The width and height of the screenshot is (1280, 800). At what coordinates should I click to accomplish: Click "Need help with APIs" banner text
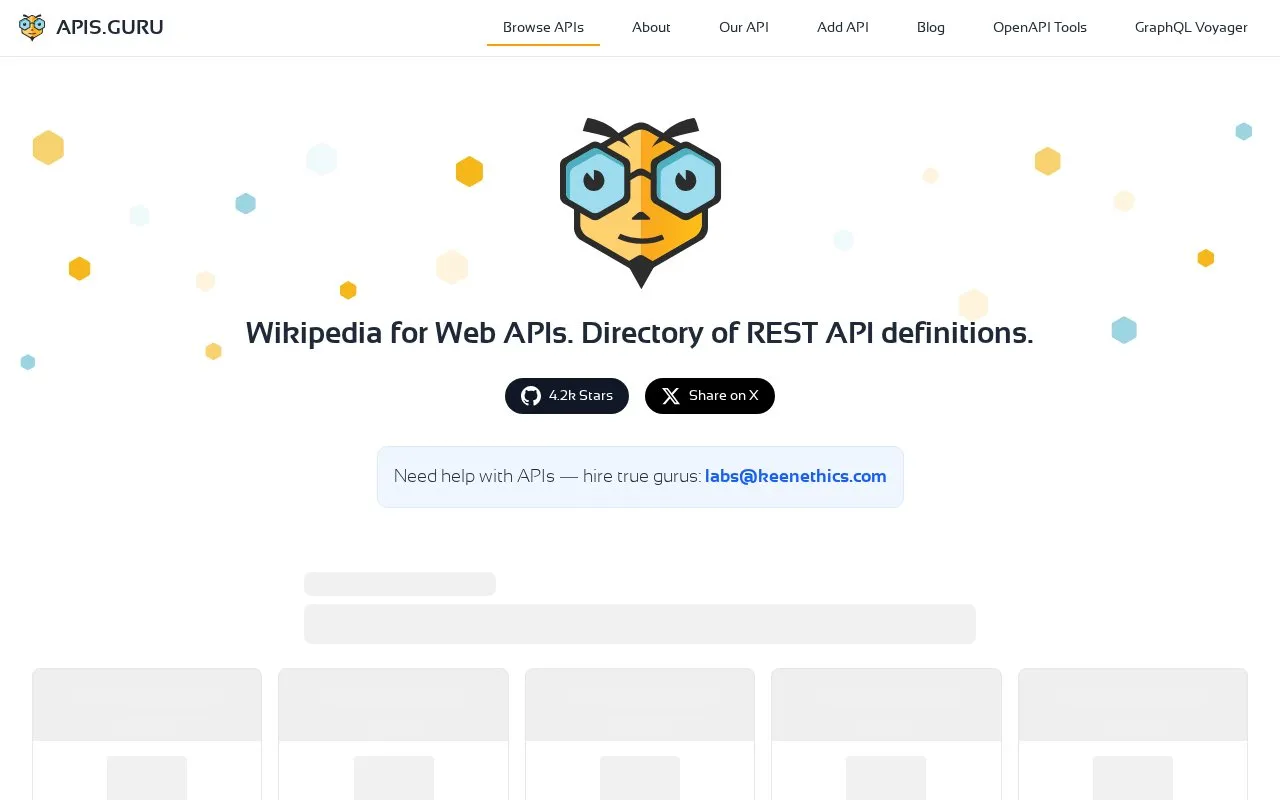tap(474, 476)
